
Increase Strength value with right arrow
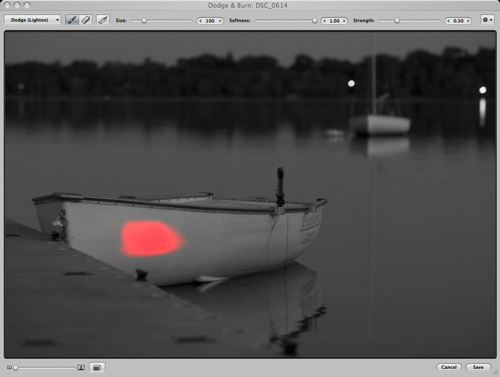point(468,21)
